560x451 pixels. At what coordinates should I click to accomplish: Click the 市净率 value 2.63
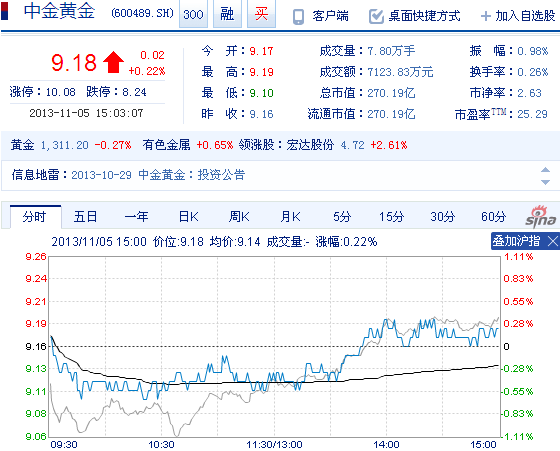(x=529, y=93)
